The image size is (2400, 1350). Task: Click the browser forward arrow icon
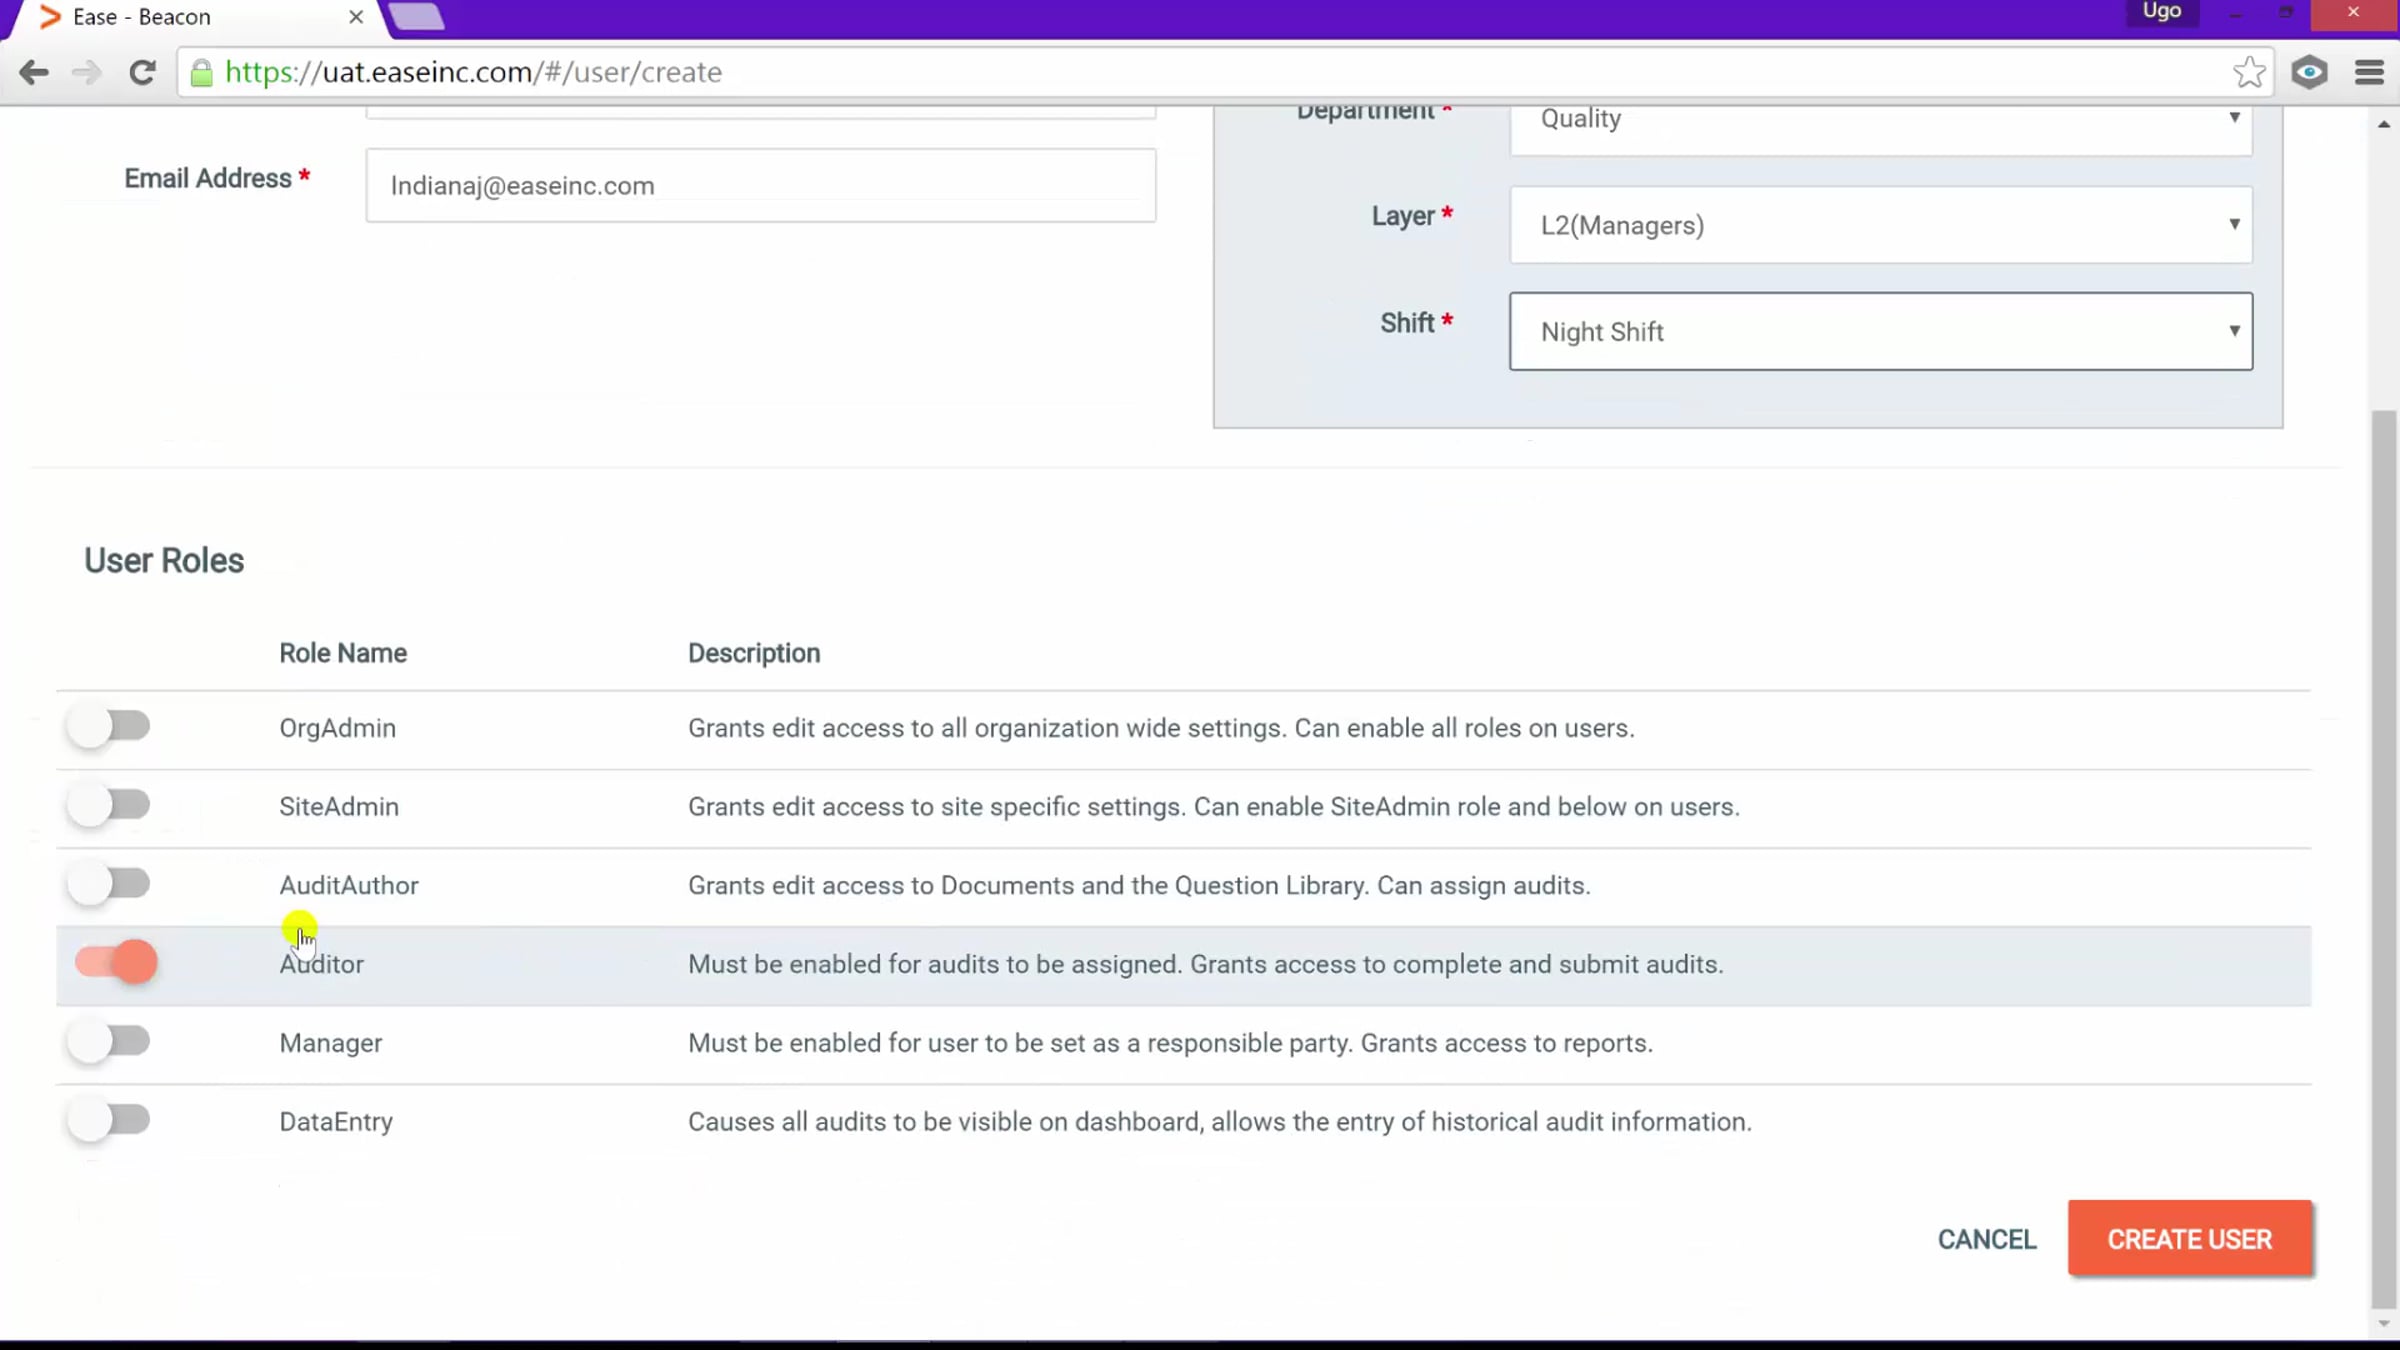[x=87, y=72]
